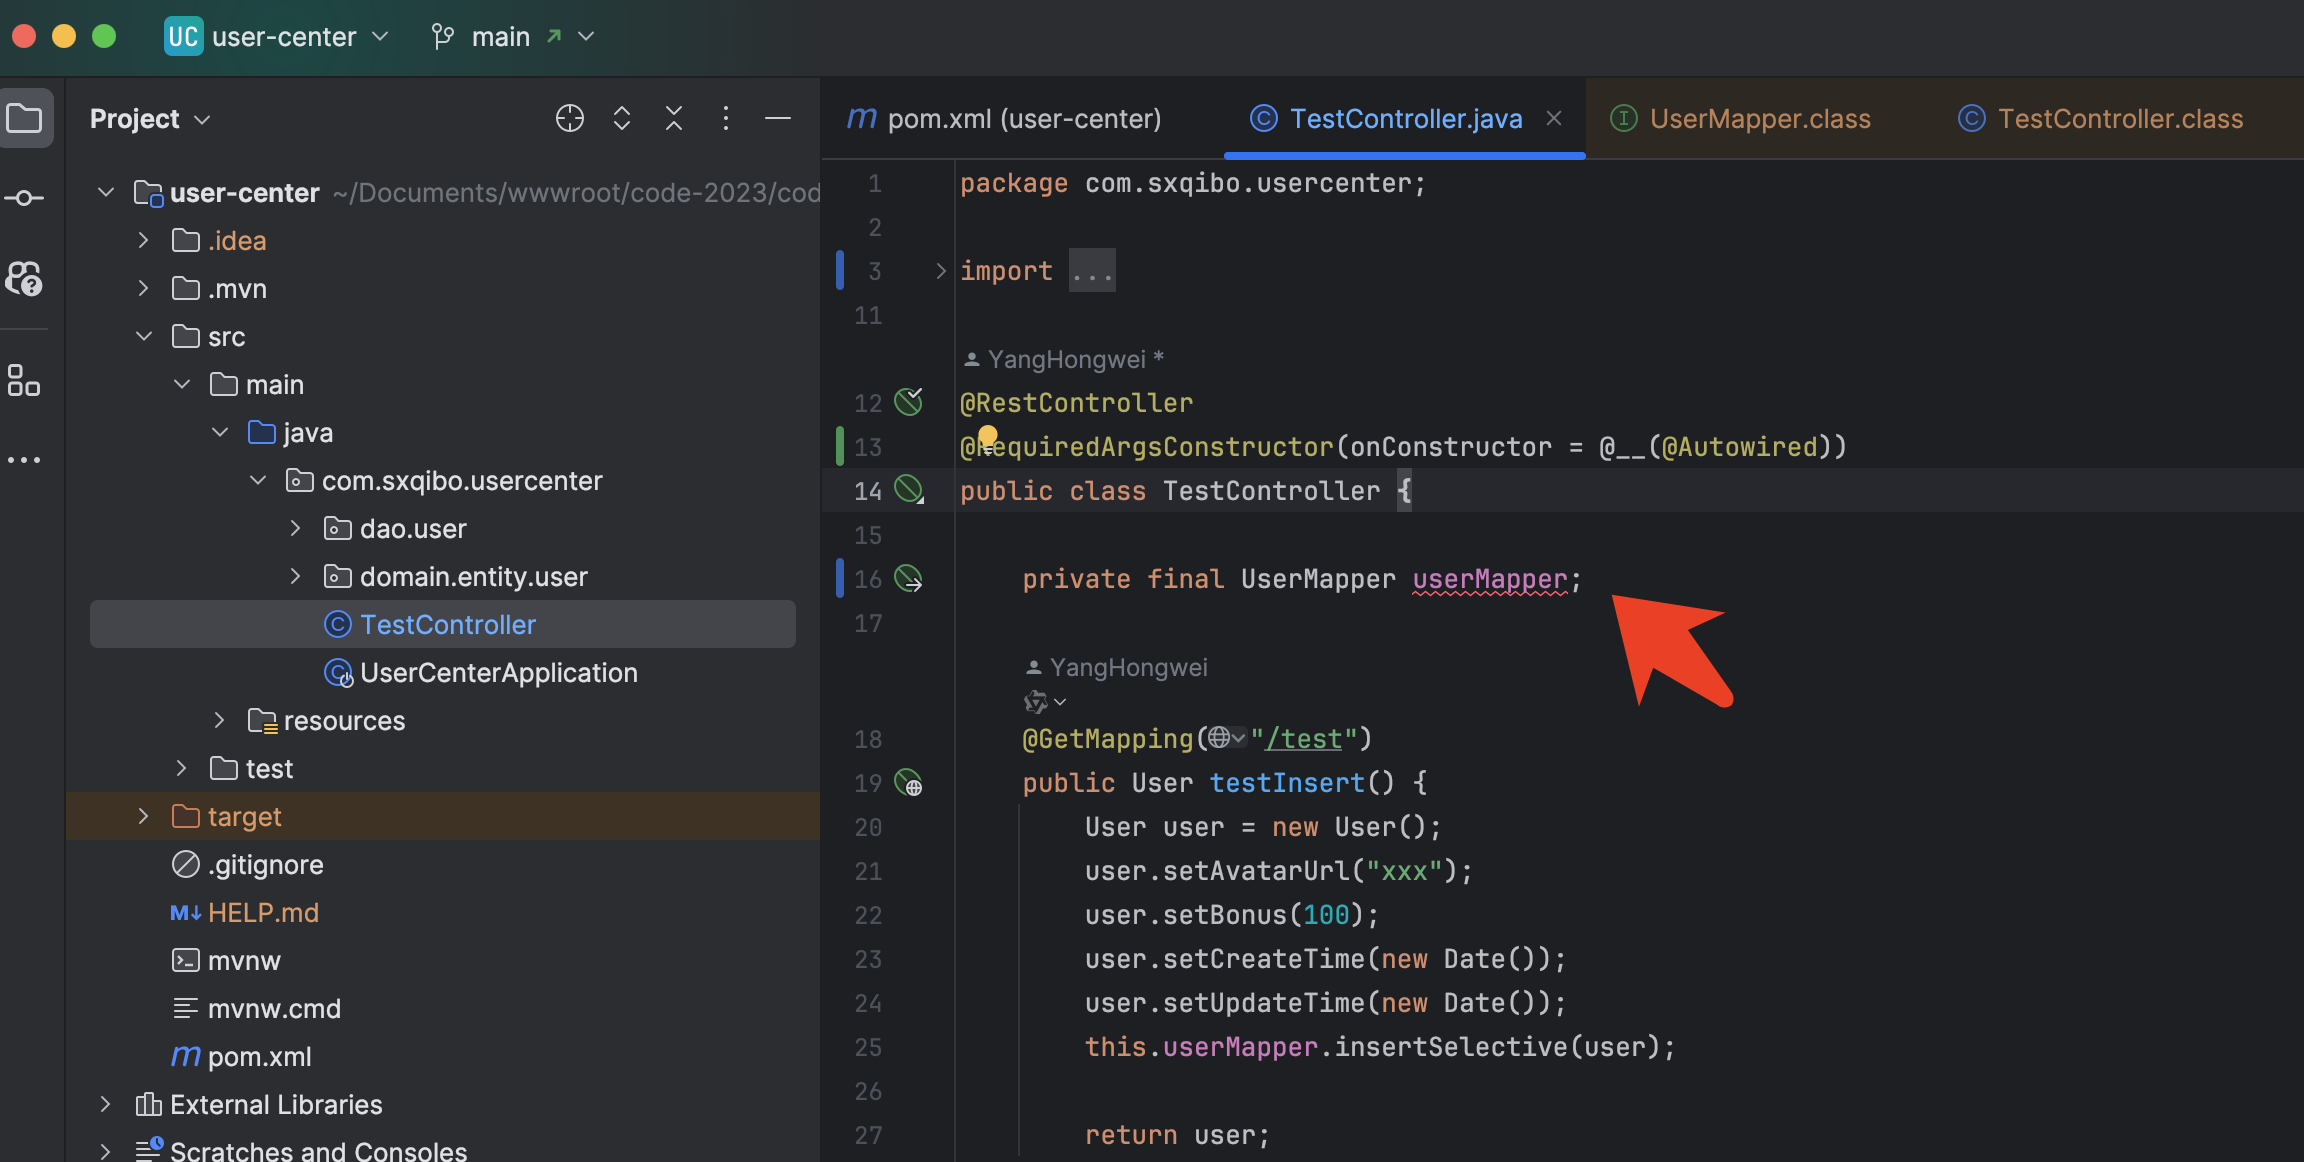Open the Project tool window folder icon
The height and width of the screenshot is (1162, 2304).
25,119
